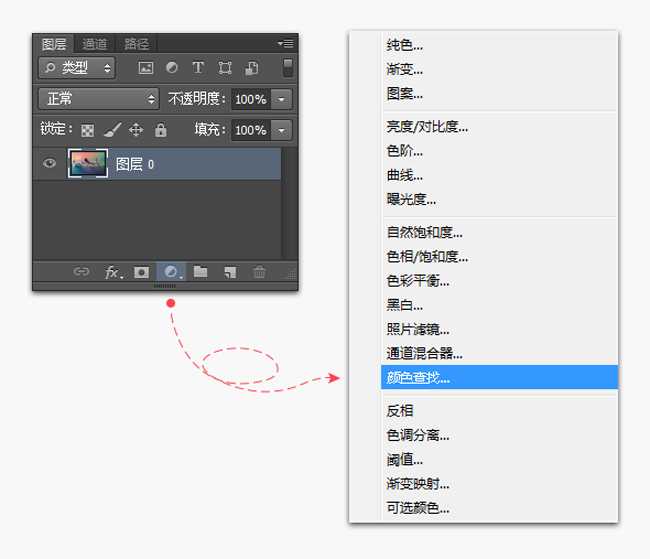Screen dimensions: 650x559
Task: Click the create new group folder icon
Action: coord(200,272)
